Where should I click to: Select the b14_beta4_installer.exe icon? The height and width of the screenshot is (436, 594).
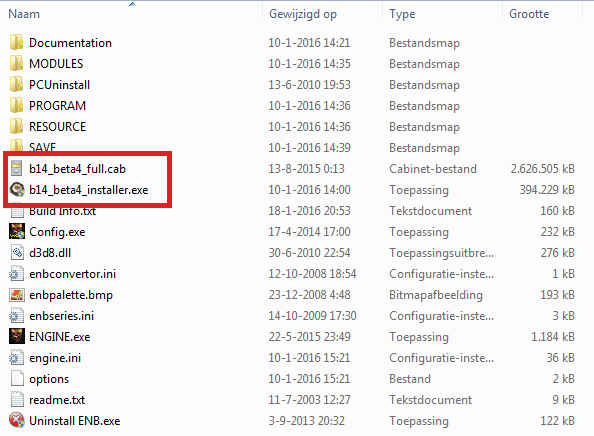(17, 189)
